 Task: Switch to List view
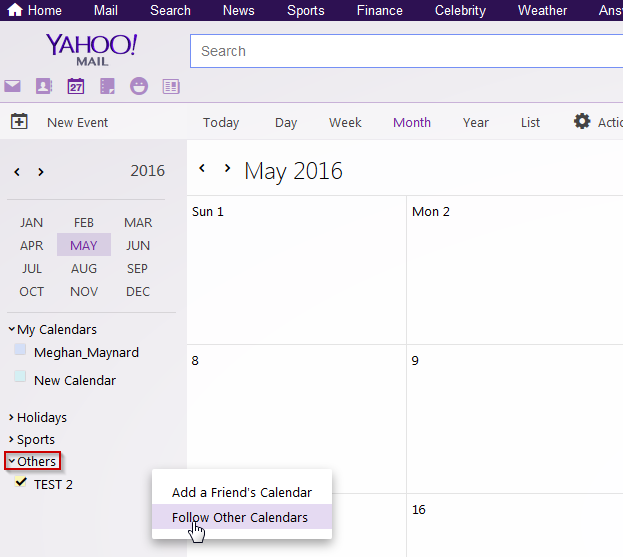(x=530, y=122)
